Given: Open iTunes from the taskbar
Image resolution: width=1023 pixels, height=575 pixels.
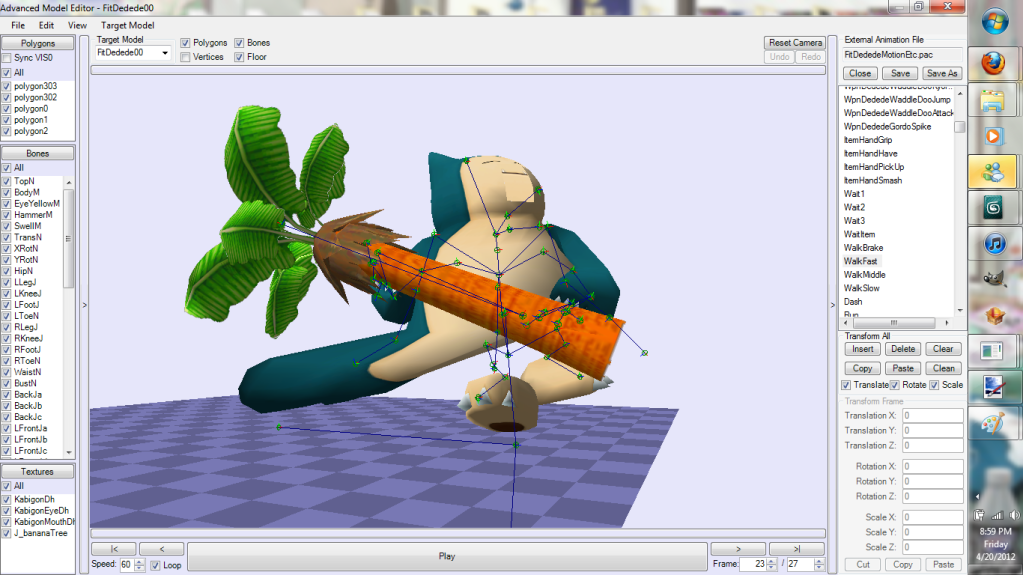Looking at the screenshot, I should (993, 245).
